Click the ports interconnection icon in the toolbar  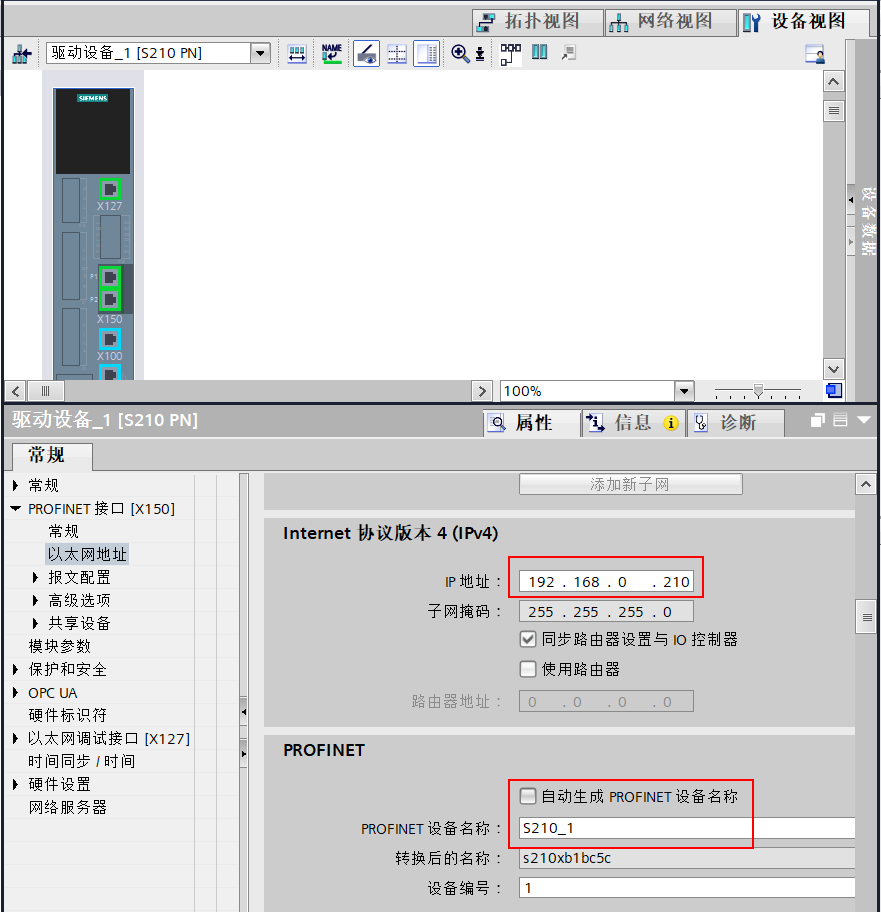click(x=509, y=53)
